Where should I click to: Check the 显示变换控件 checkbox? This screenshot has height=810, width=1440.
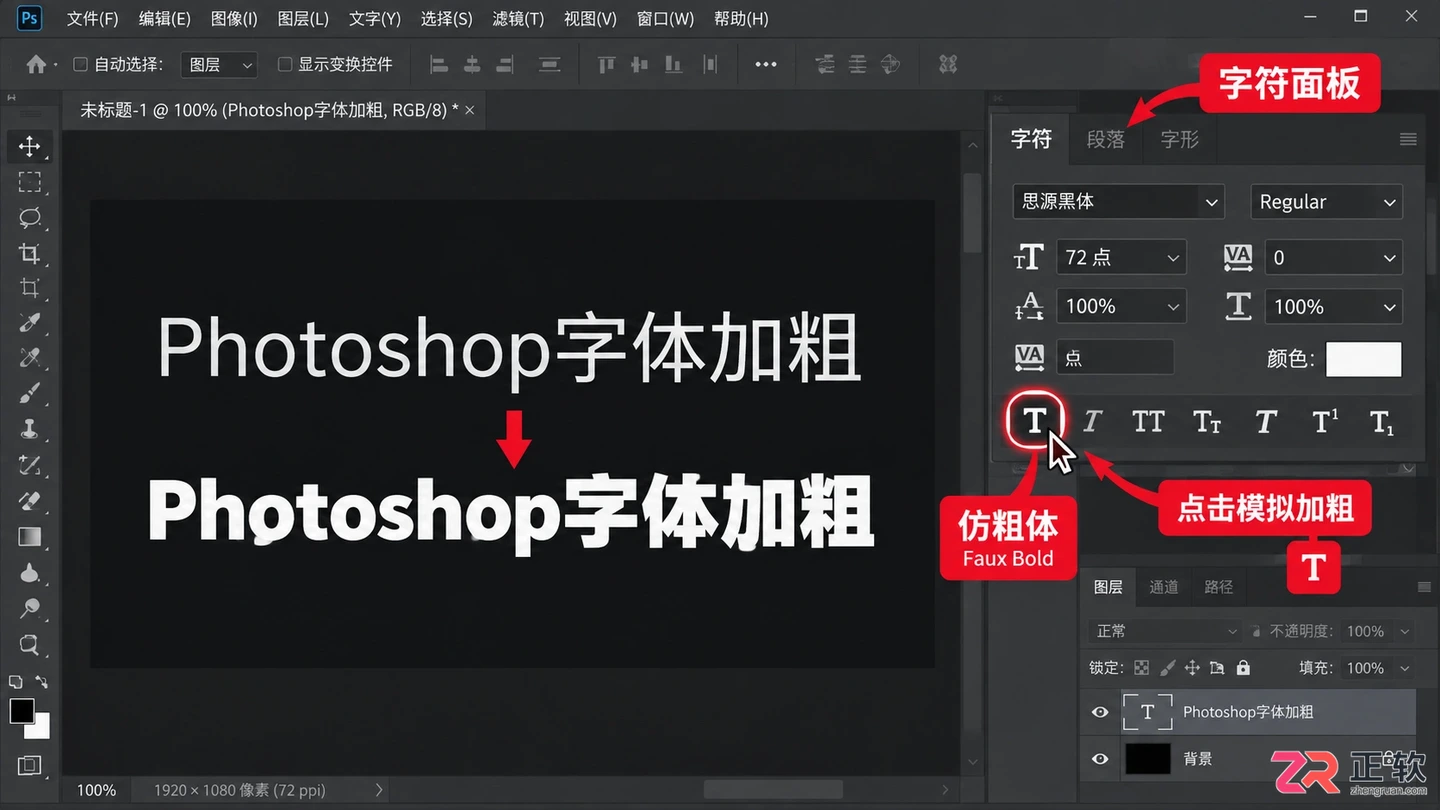coord(285,64)
